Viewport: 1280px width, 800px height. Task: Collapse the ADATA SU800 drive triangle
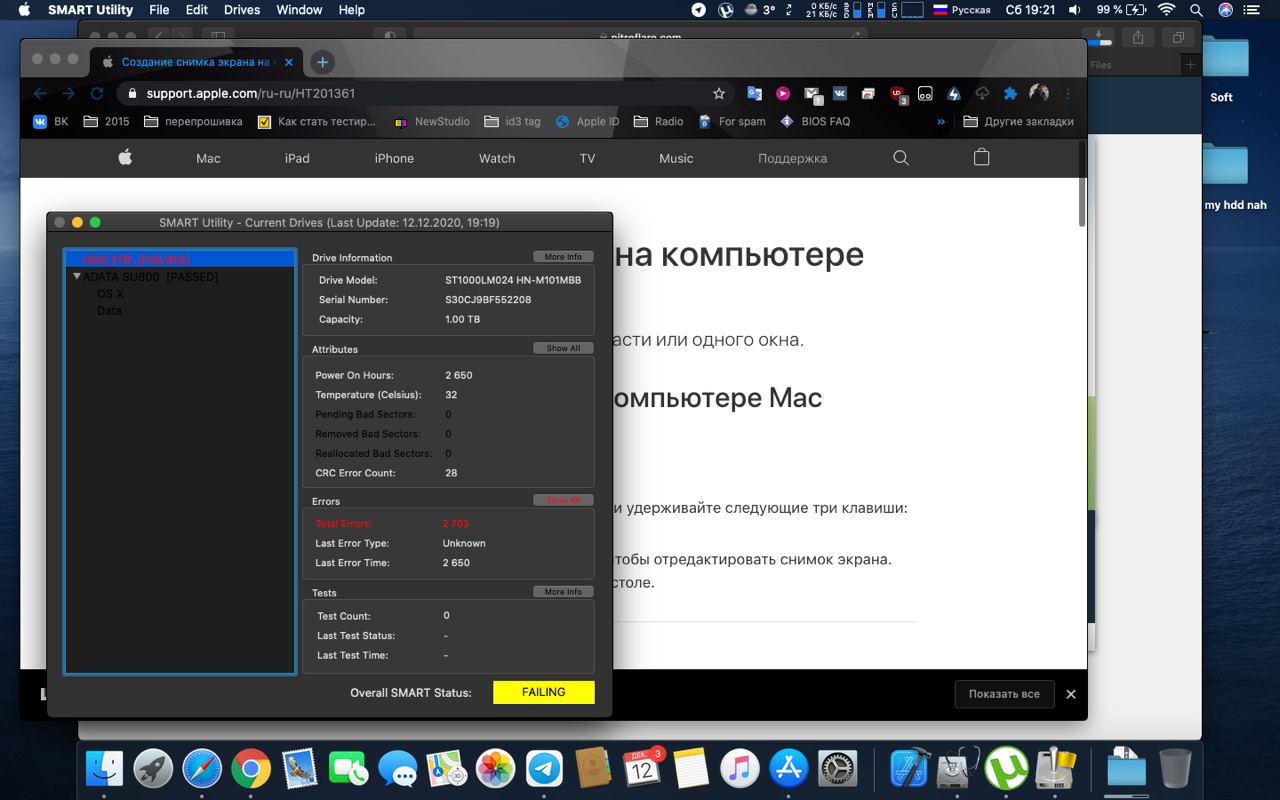77,277
